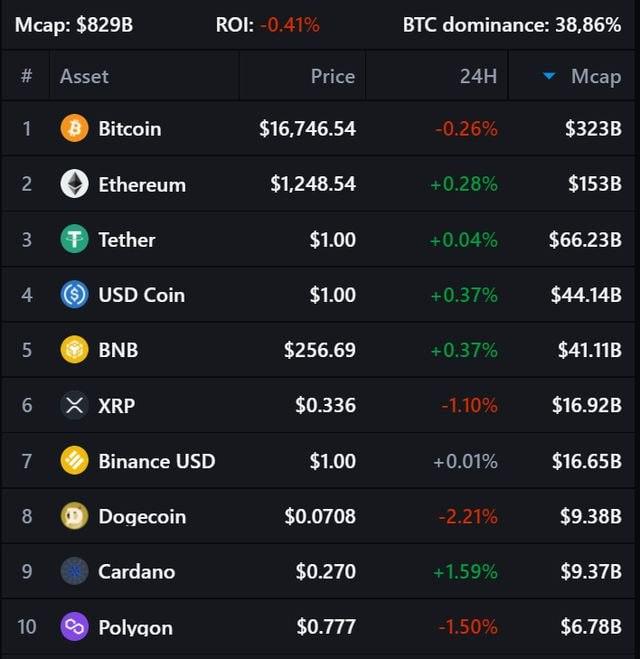
Task: Click the Ethereum logo icon
Action: click(75, 184)
